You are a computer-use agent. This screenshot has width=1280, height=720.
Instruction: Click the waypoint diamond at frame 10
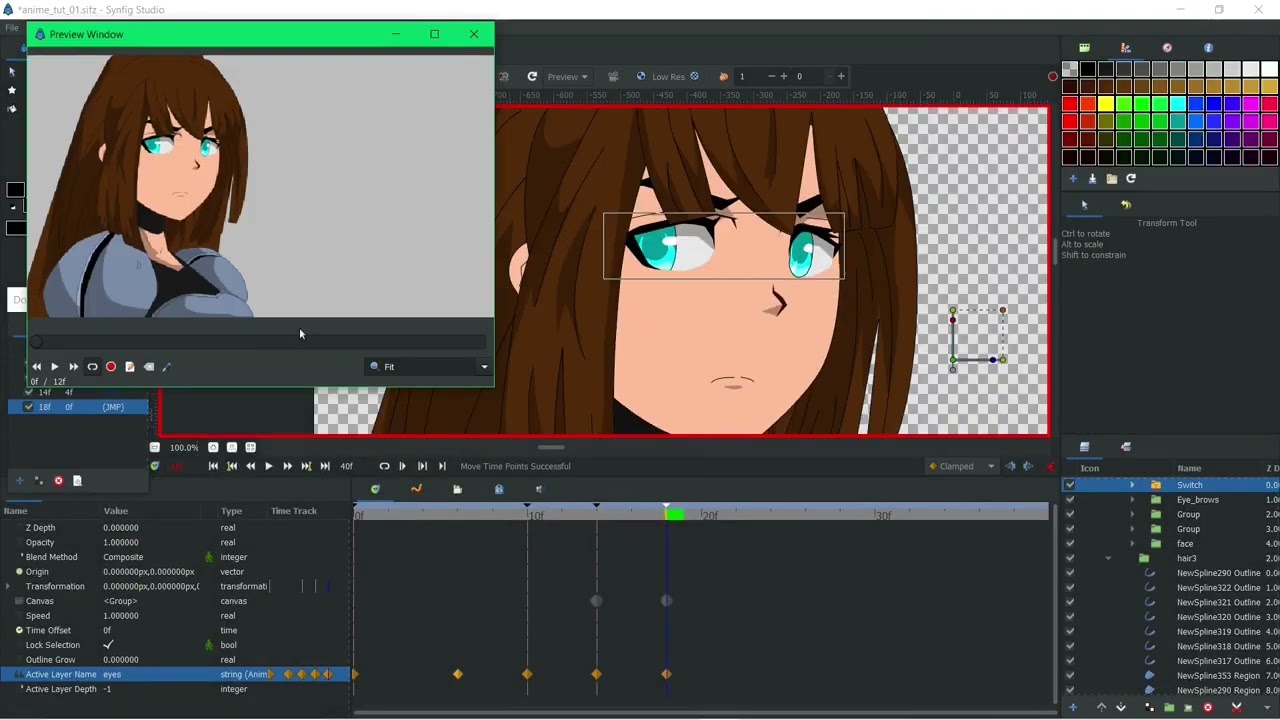(527, 675)
